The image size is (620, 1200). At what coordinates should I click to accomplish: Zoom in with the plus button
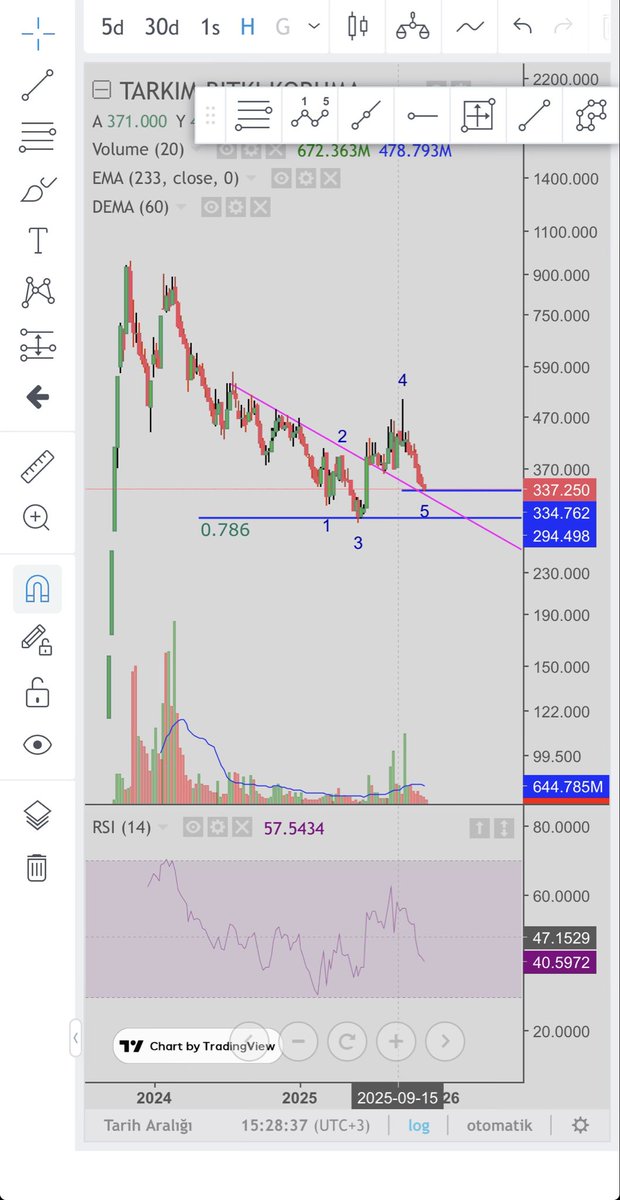click(396, 1041)
